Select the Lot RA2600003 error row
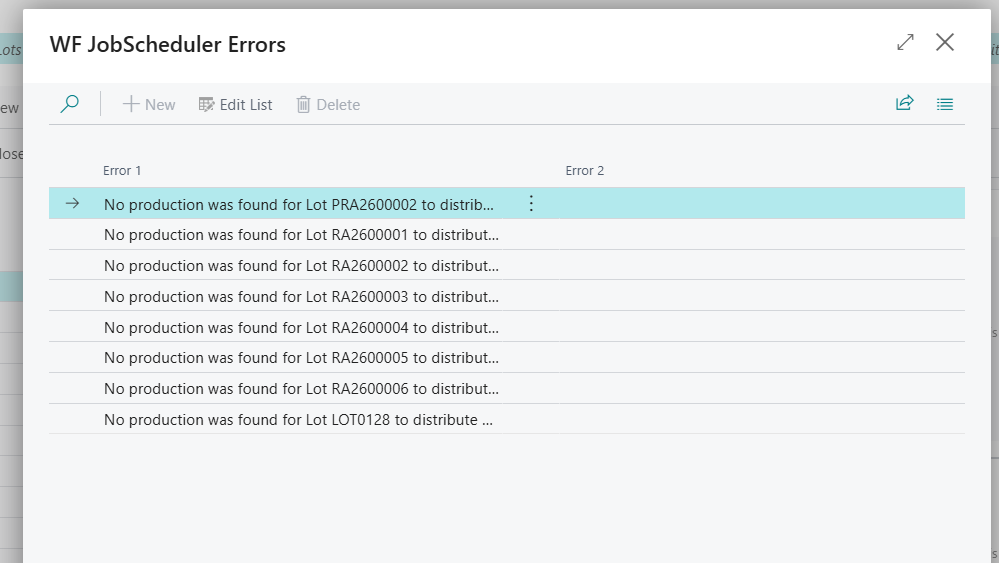Viewport: 999px width, 563px height. 300,297
